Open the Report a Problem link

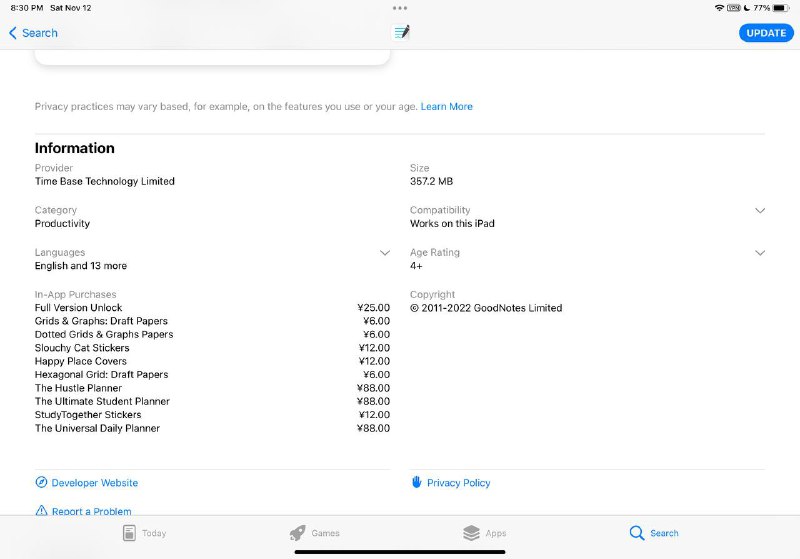point(91,511)
